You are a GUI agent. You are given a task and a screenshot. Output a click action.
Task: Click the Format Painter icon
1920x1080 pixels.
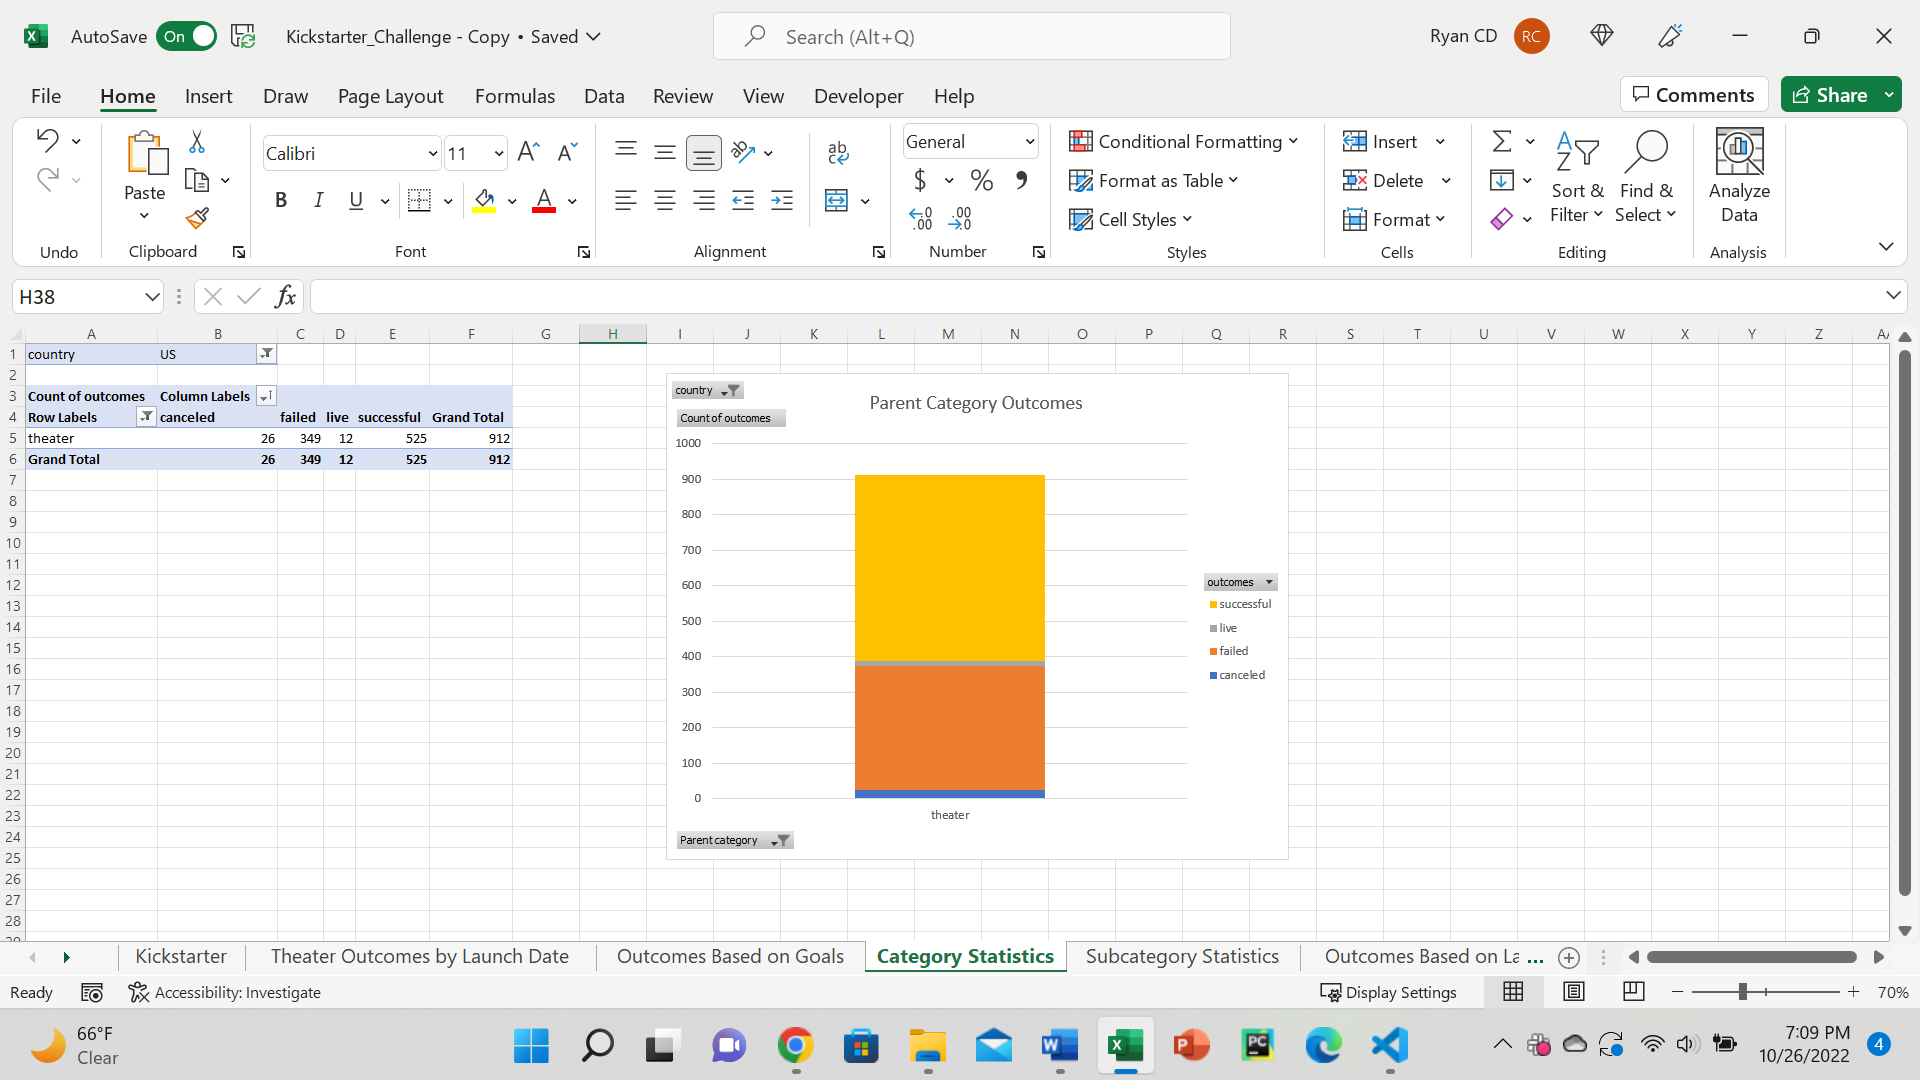(198, 218)
